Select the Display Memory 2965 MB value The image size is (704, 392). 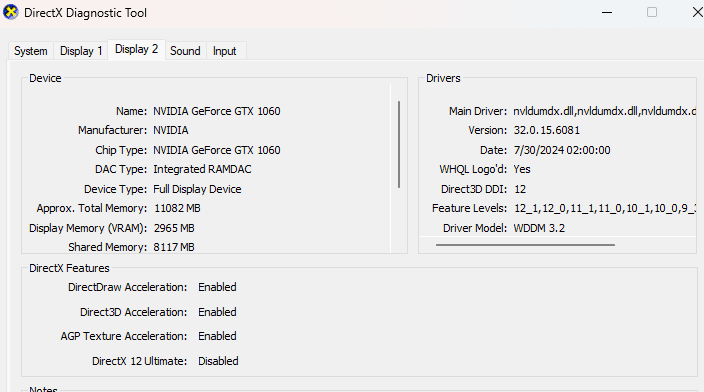[x=174, y=228]
